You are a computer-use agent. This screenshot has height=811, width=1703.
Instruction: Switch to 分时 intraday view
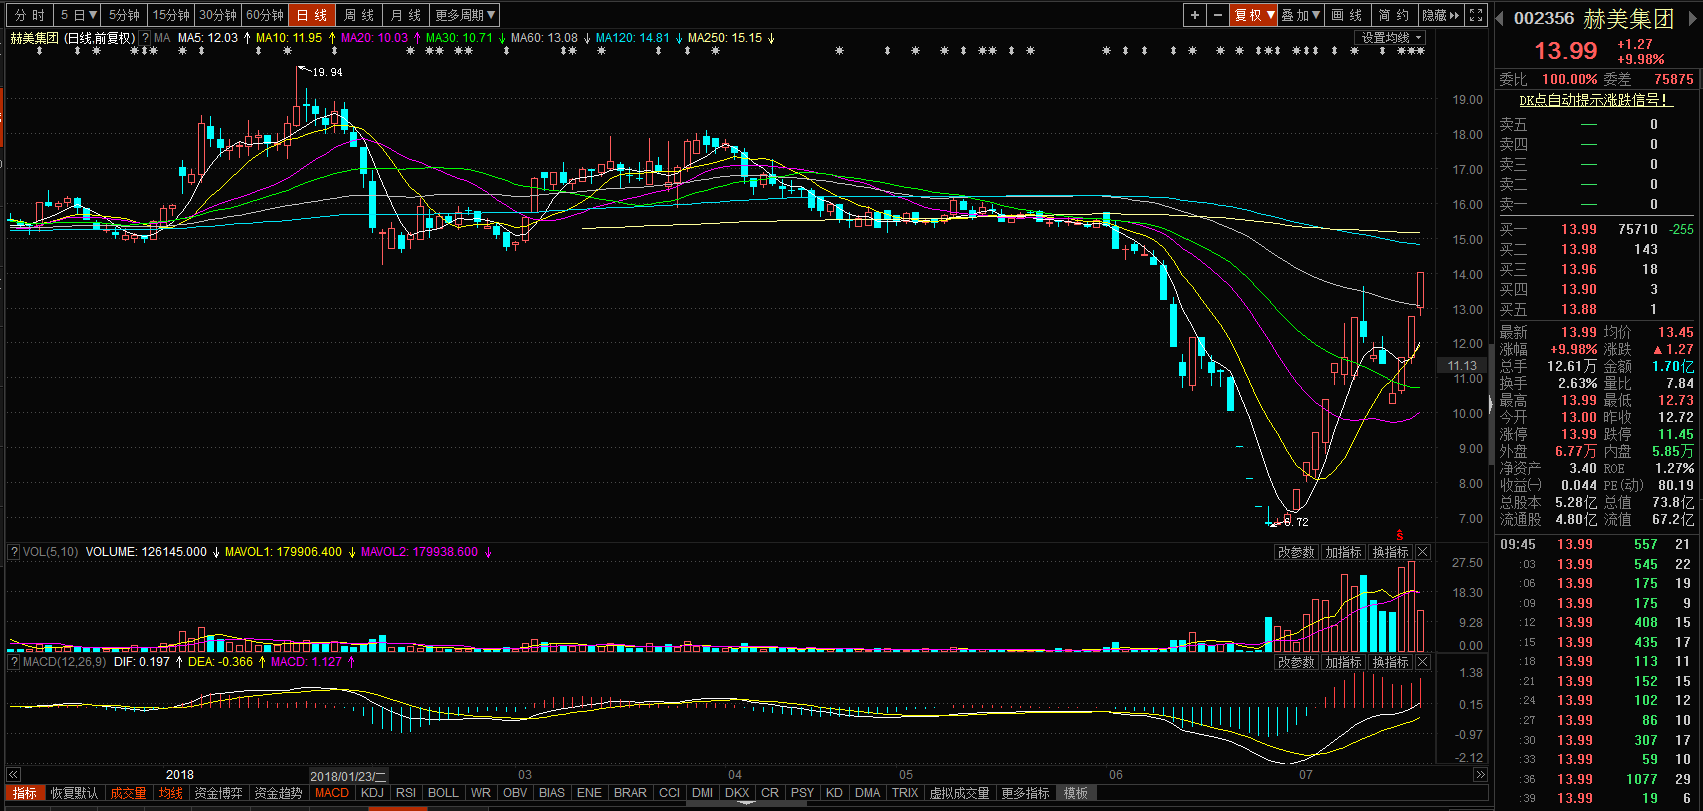29,15
